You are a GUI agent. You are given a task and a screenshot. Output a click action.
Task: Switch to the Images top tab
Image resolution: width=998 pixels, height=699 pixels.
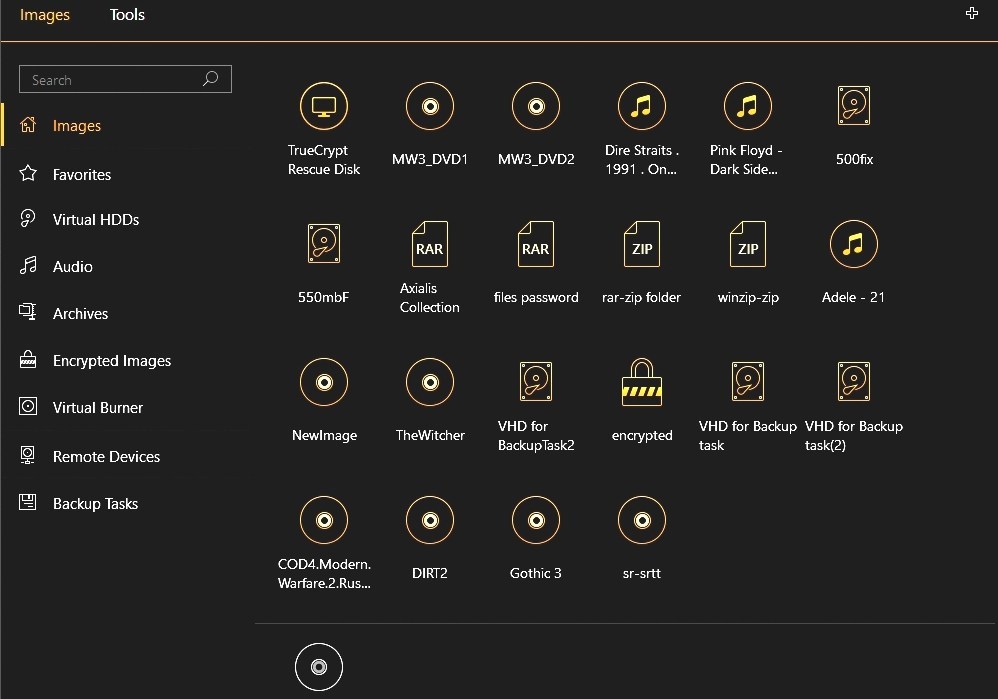coord(45,15)
